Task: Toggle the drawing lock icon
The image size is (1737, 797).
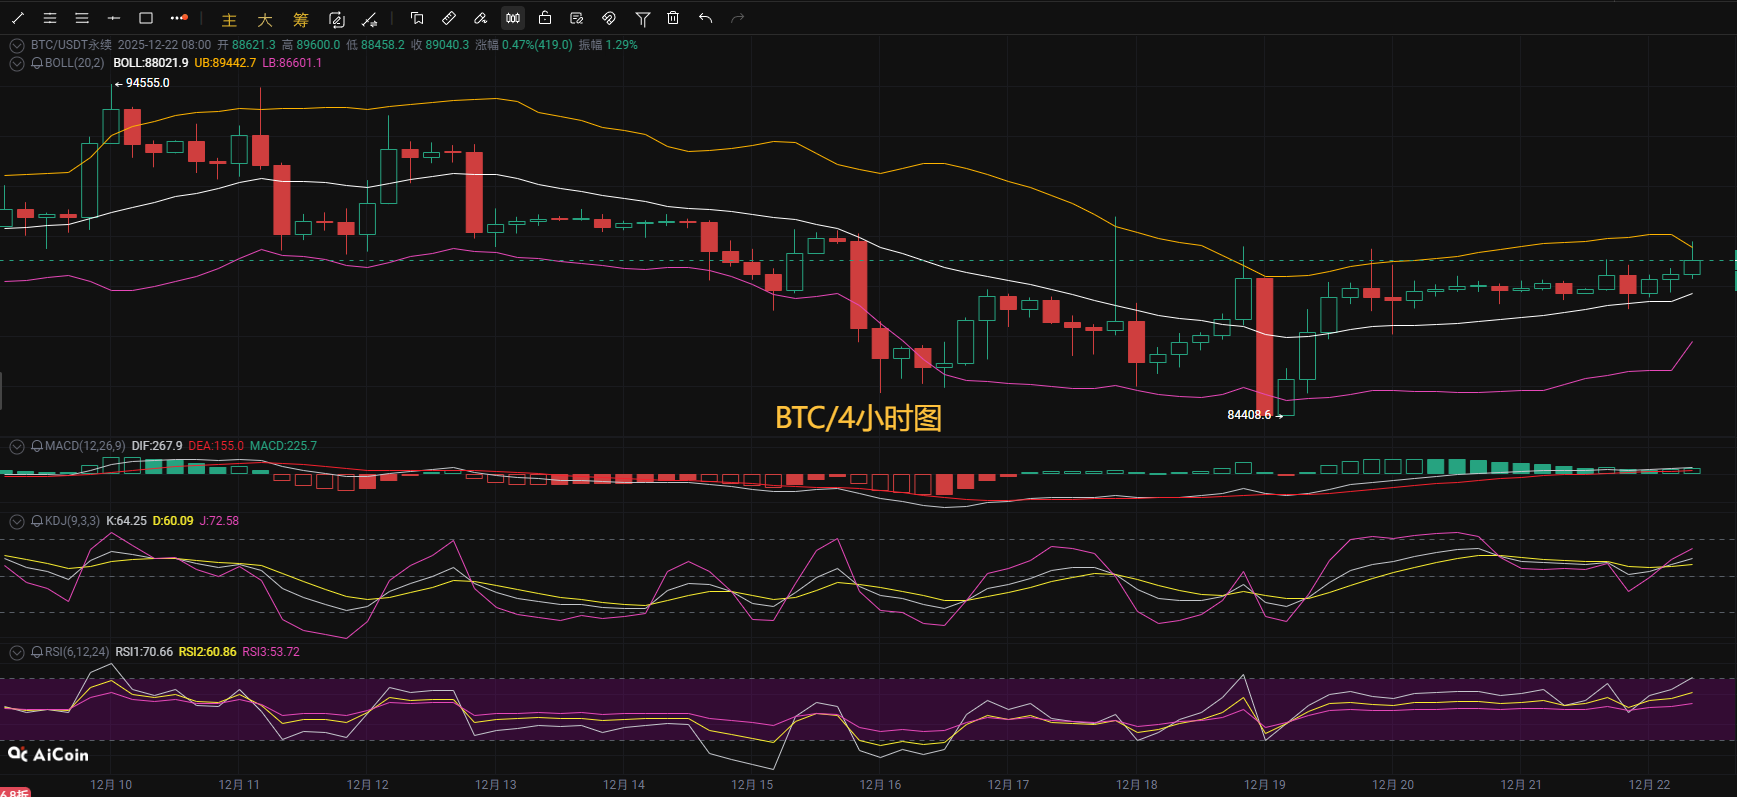Action: tap(545, 18)
